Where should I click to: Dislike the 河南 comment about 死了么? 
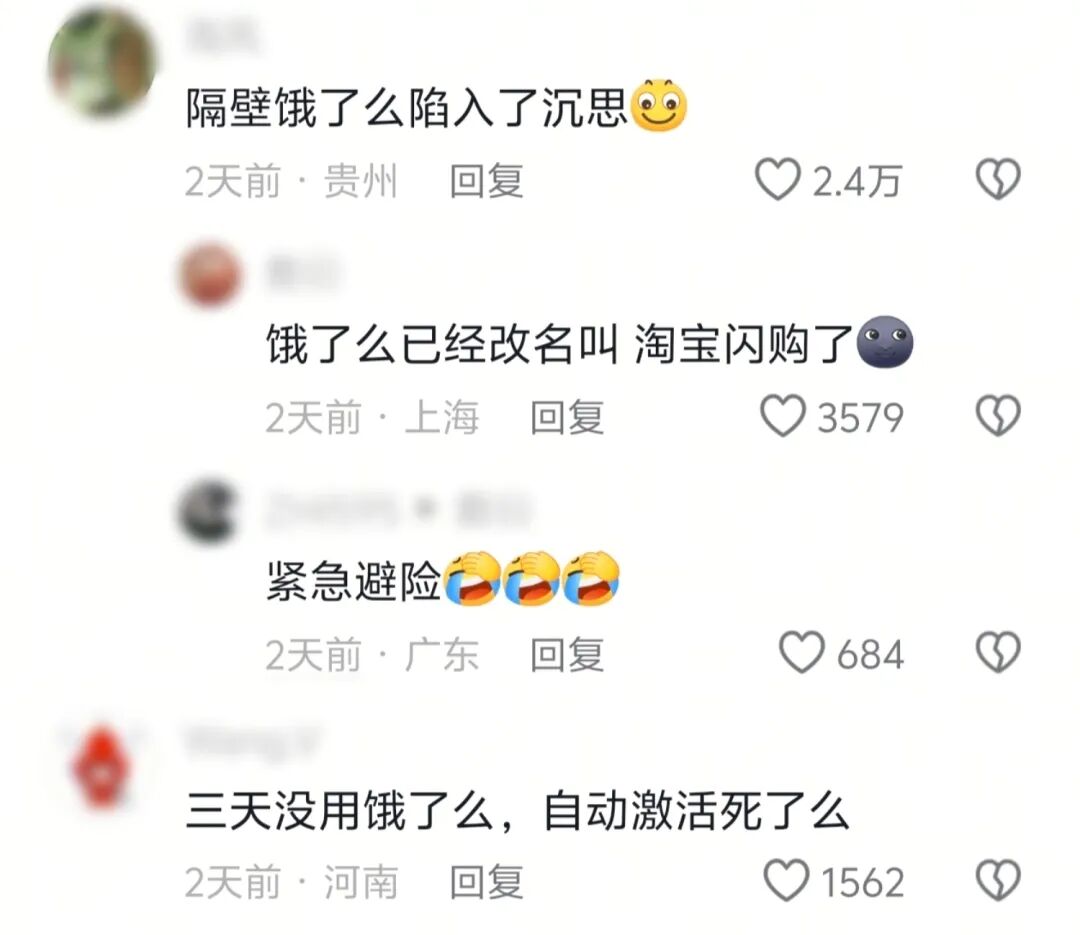(998, 881)
